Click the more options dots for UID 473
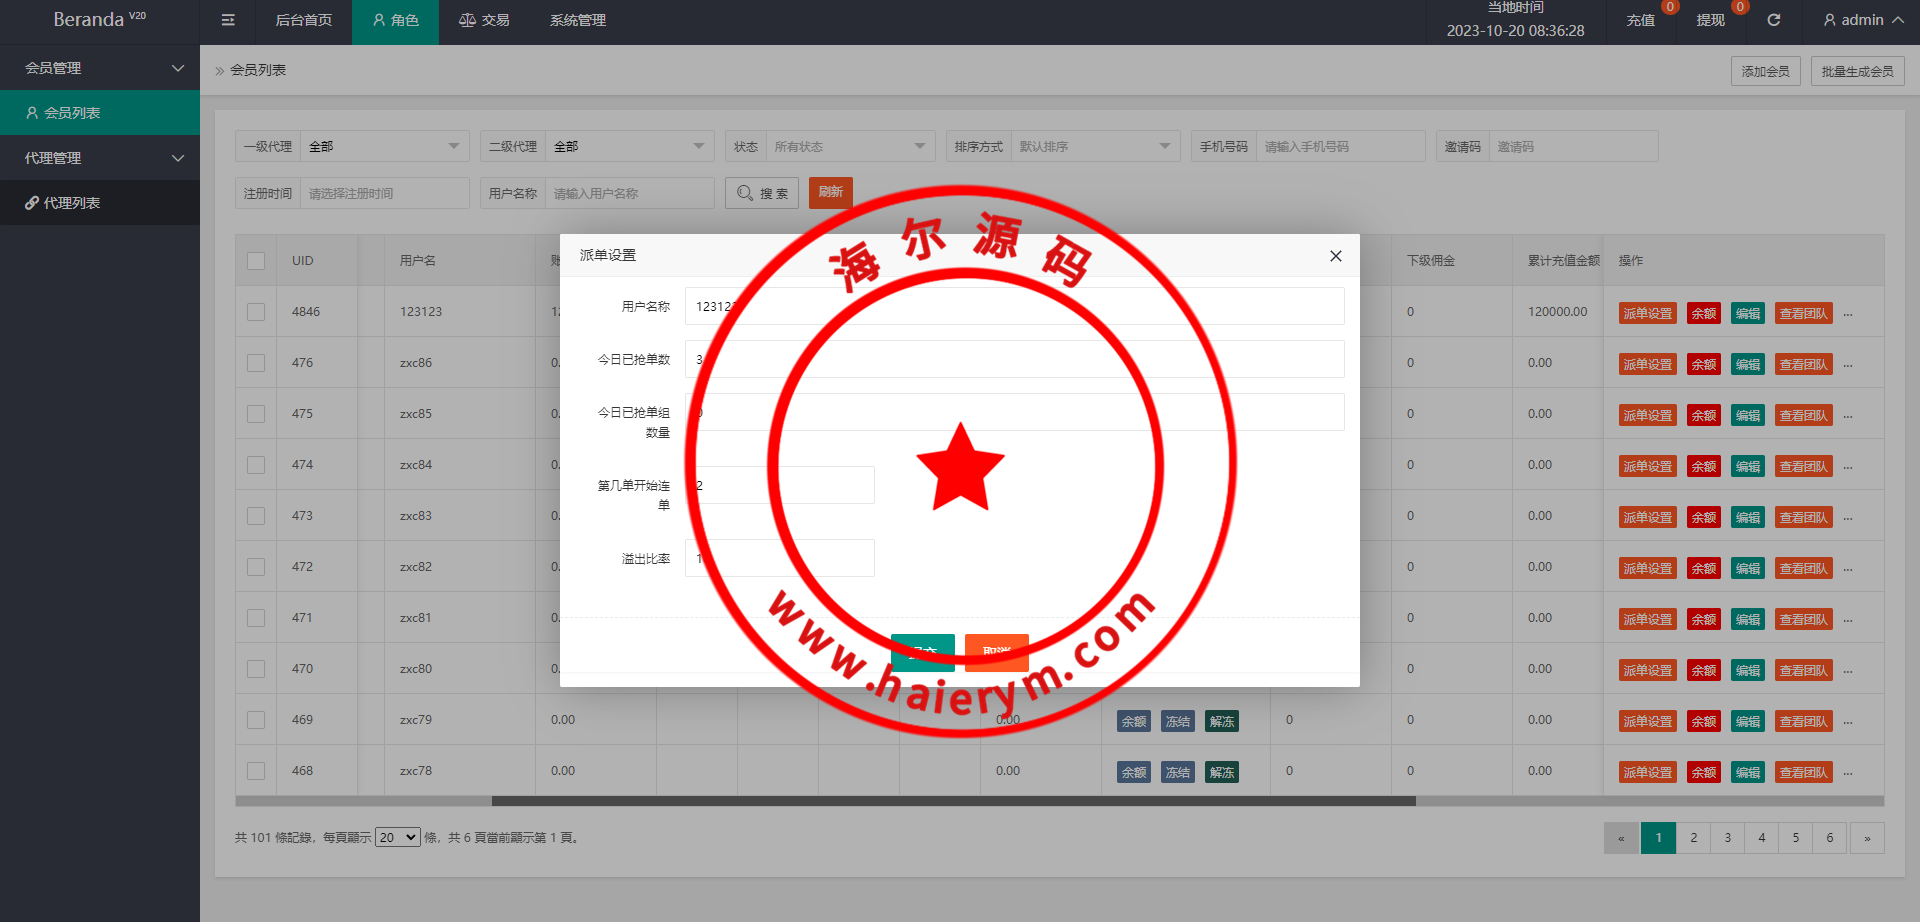1920x922 pixels. (1848, 518)
